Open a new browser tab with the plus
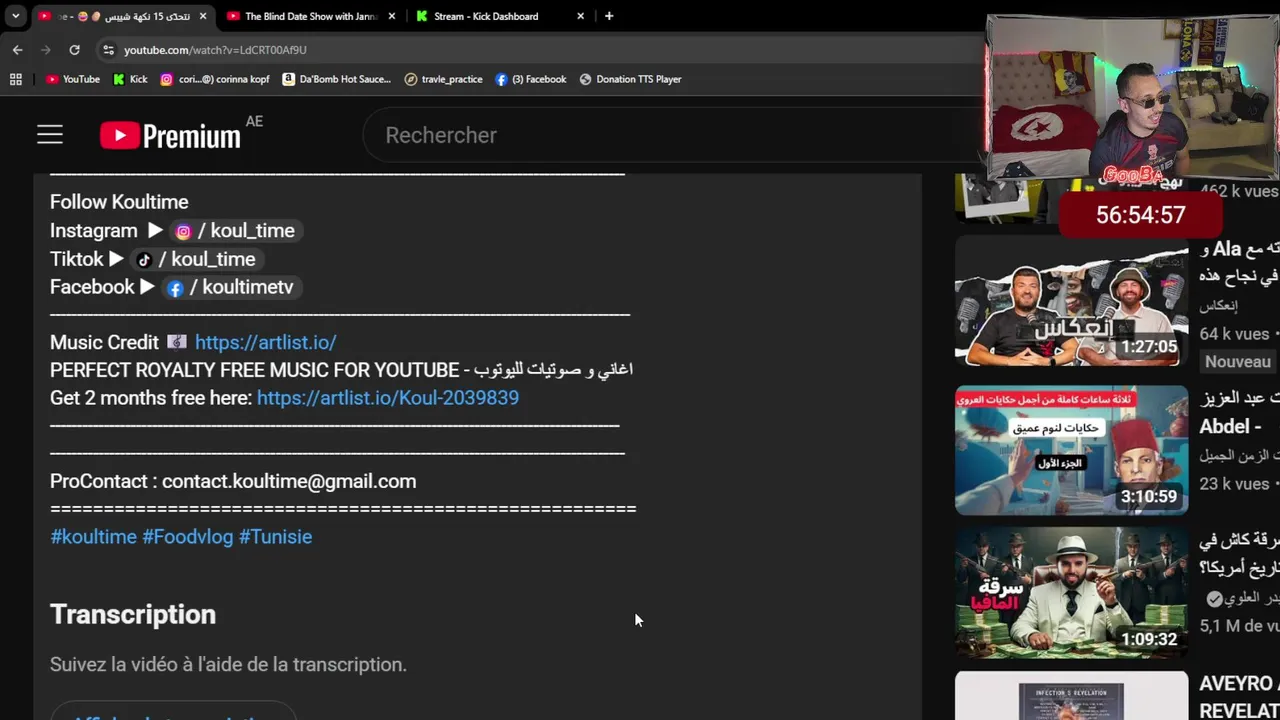This screenshot has width=1280, height=720. point(609,16)
